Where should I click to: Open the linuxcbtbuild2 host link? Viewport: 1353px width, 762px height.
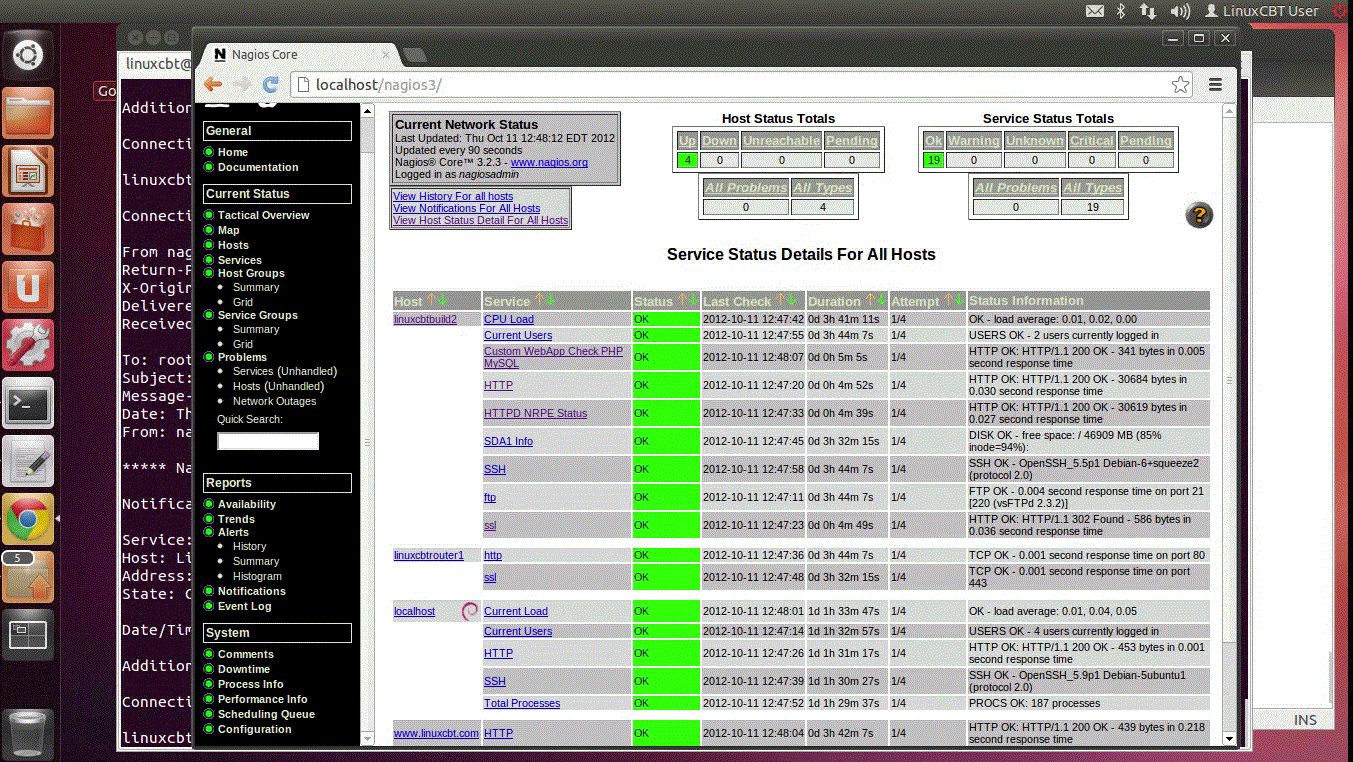tap(425, 319)
